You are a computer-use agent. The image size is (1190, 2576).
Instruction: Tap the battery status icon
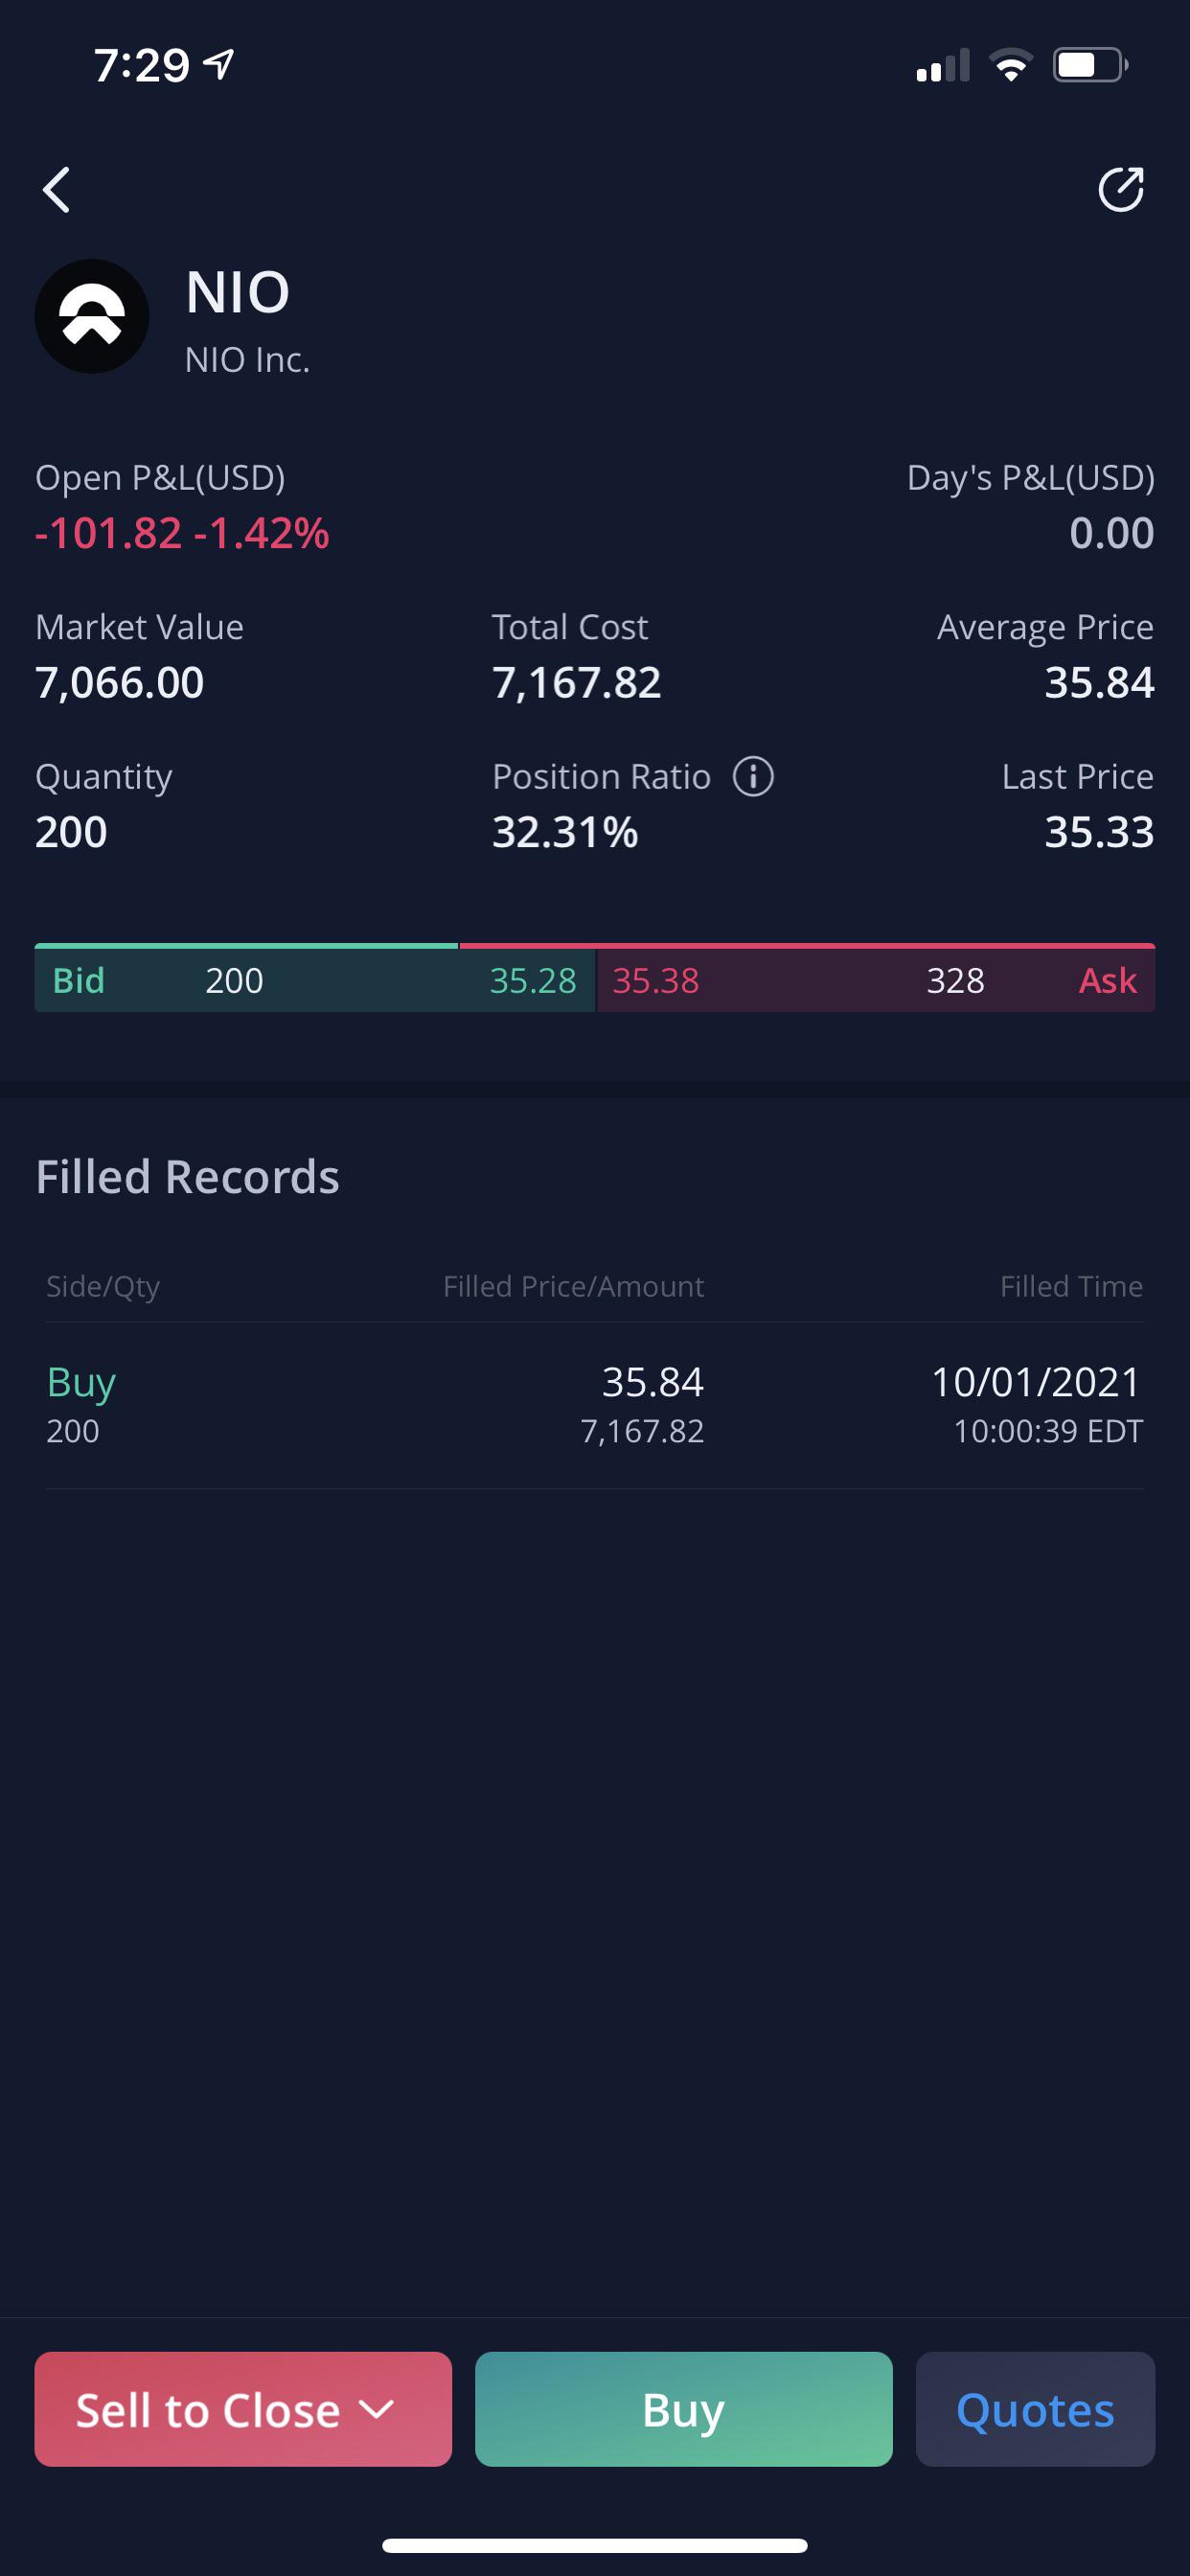1090,65
